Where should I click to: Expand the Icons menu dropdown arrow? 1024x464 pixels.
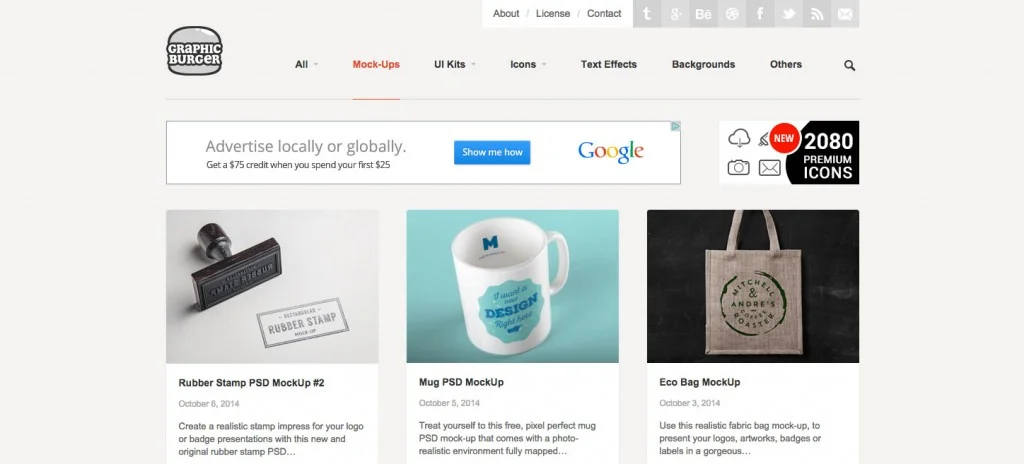pos(544,65)
